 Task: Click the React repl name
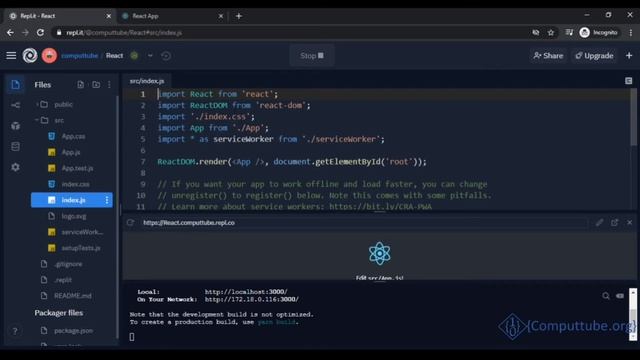(114, 56)
